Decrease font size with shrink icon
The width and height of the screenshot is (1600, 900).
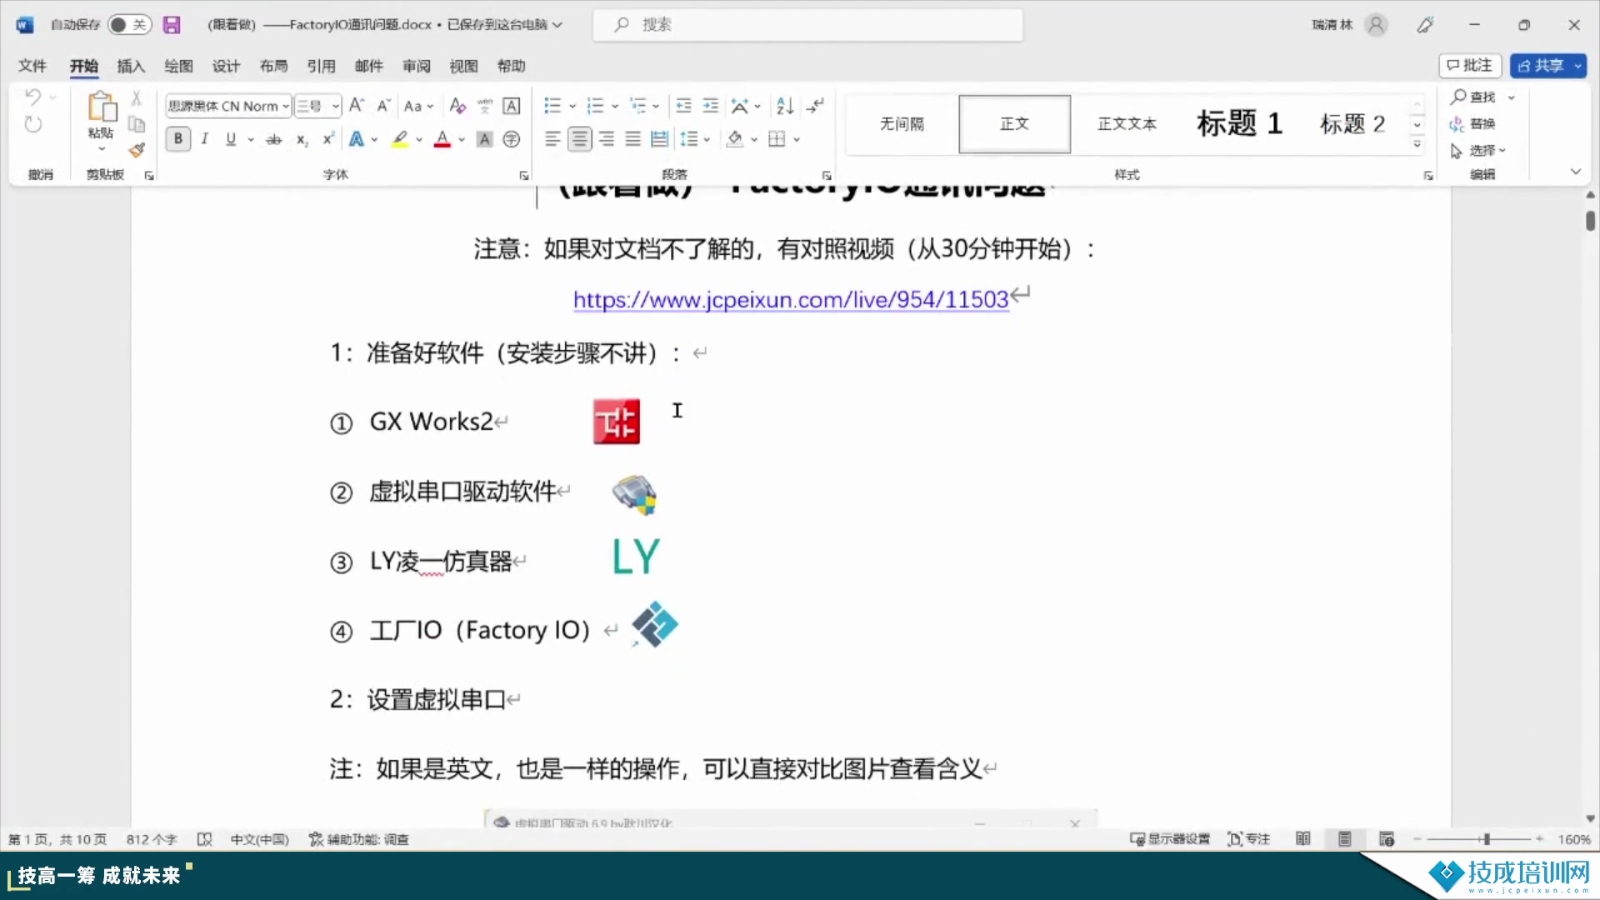pos(383,105)
